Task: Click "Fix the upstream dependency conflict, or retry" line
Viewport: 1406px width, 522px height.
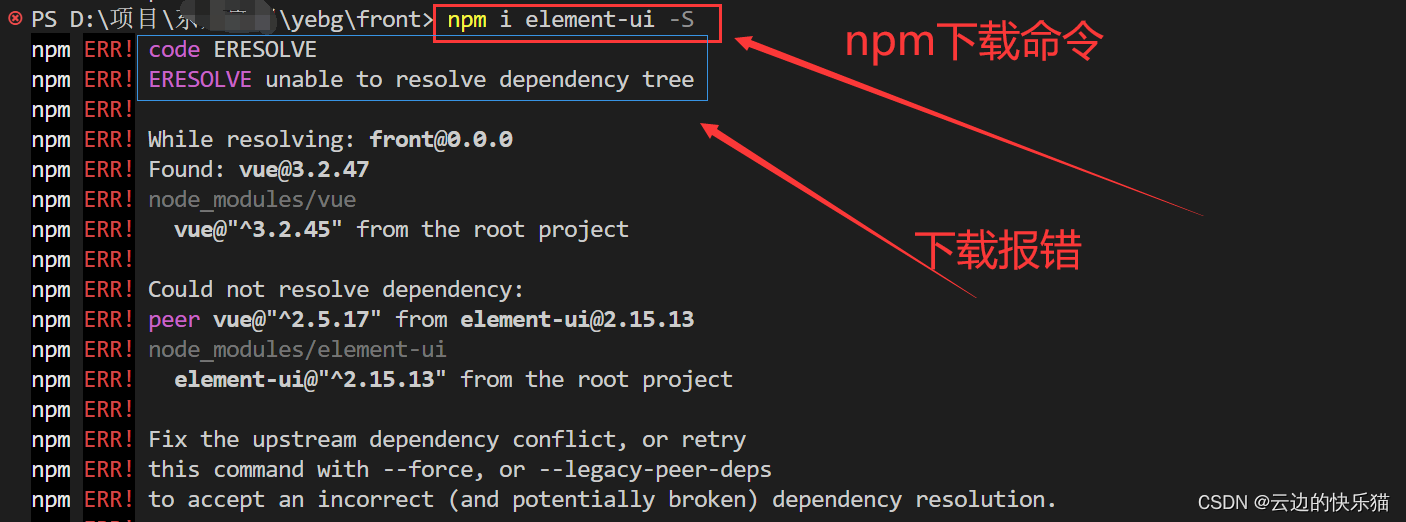Action: 447,440
